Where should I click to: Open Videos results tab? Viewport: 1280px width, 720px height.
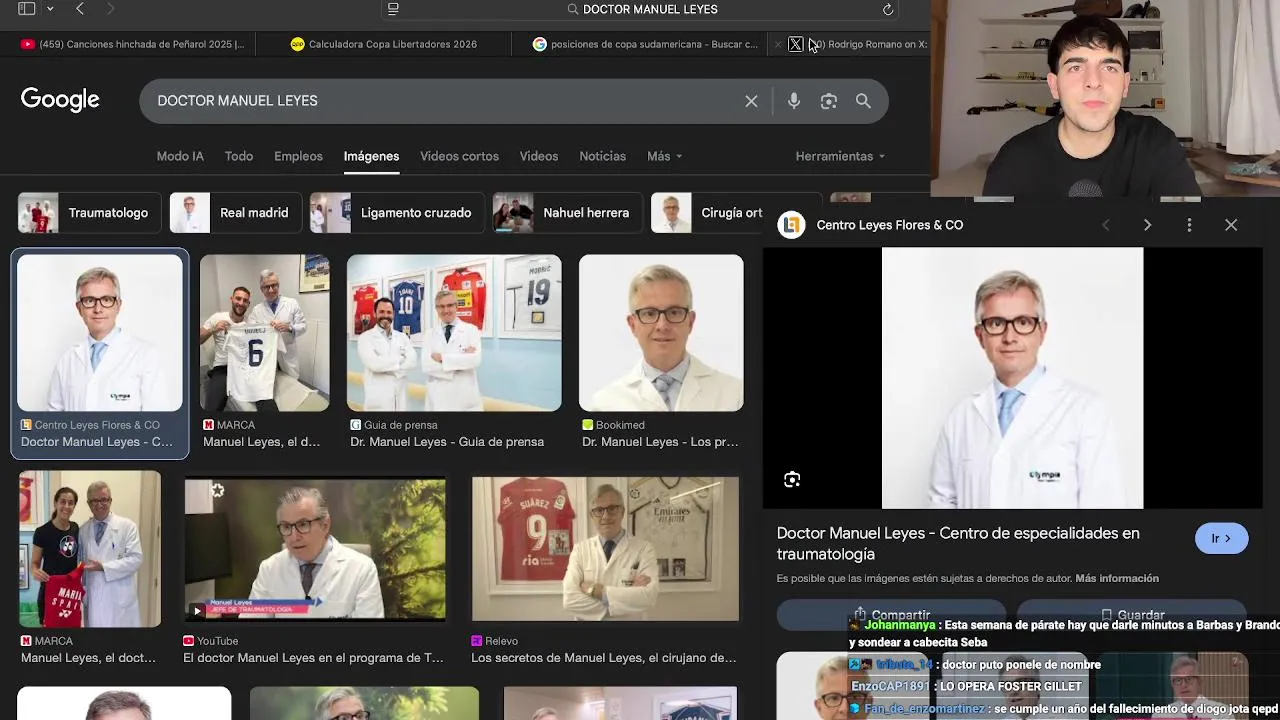(x=539, y=156)
